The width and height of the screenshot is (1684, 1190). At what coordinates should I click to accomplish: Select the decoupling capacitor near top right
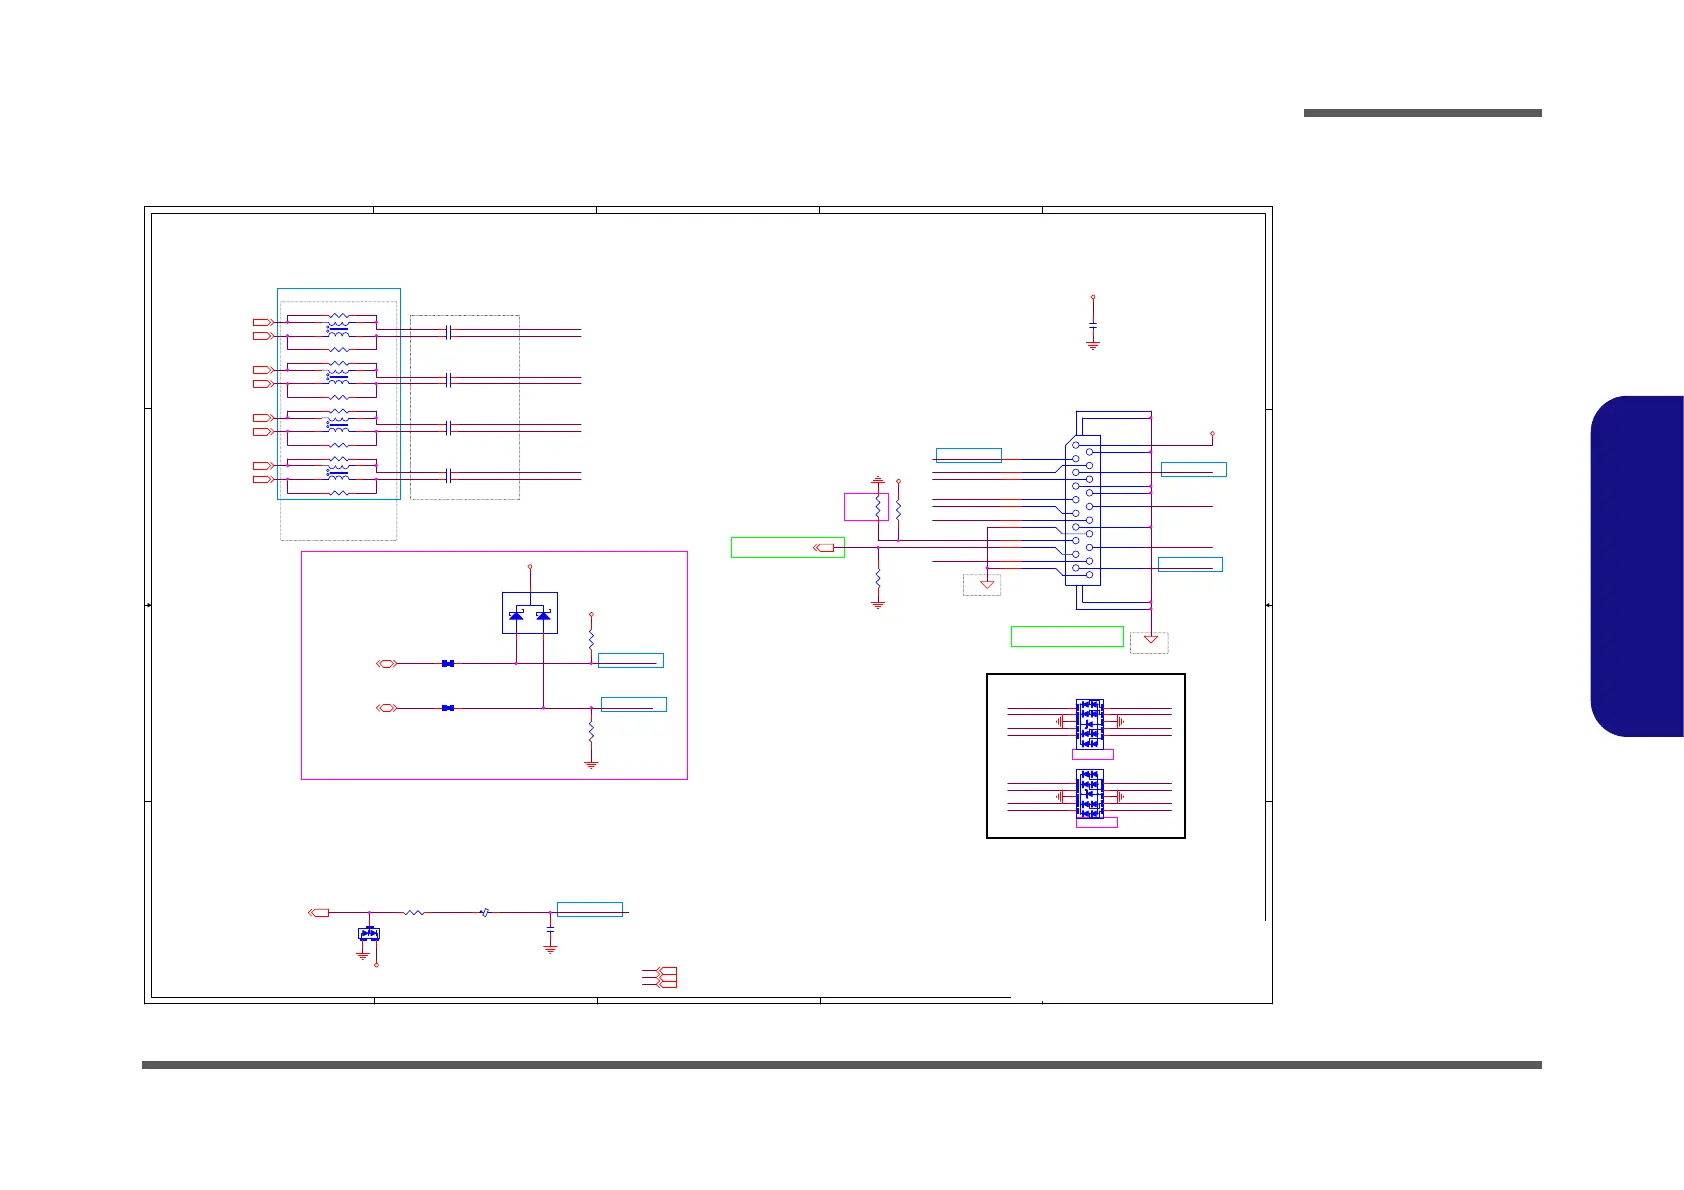1093,327
